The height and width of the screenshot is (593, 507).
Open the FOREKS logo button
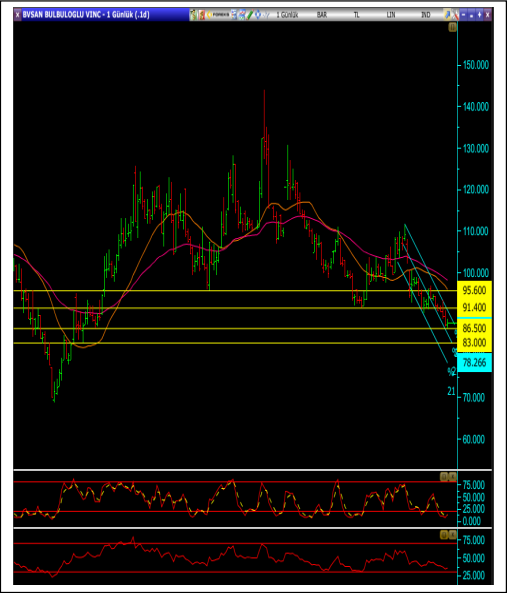coord(218,15)
